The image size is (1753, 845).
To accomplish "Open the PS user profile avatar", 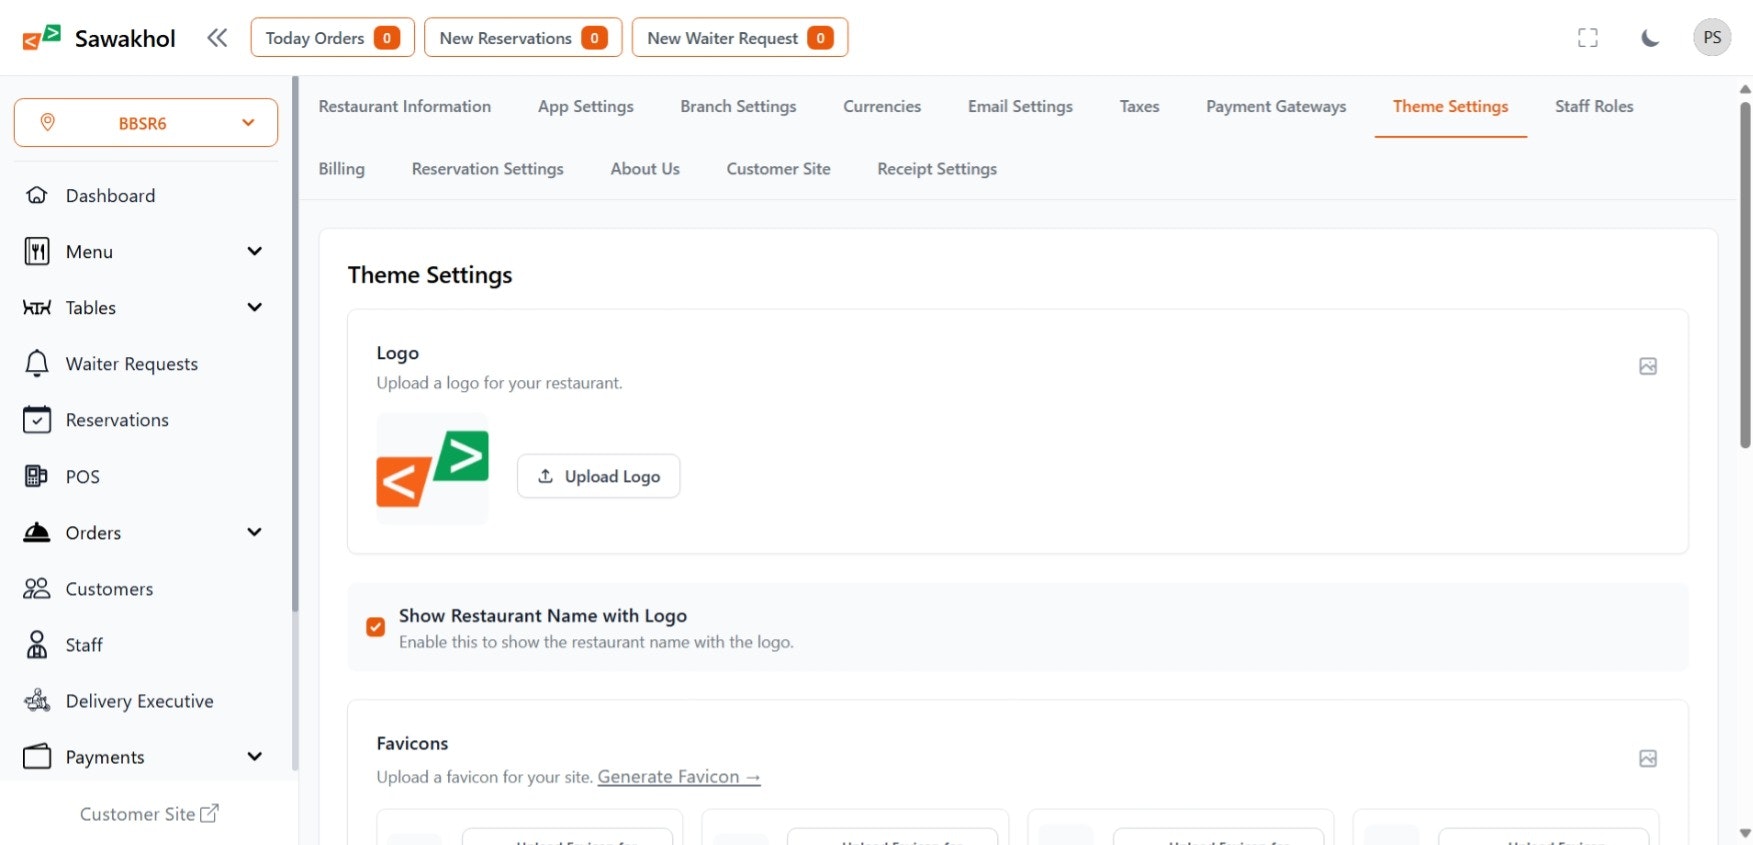I will tap(1712, 38).
